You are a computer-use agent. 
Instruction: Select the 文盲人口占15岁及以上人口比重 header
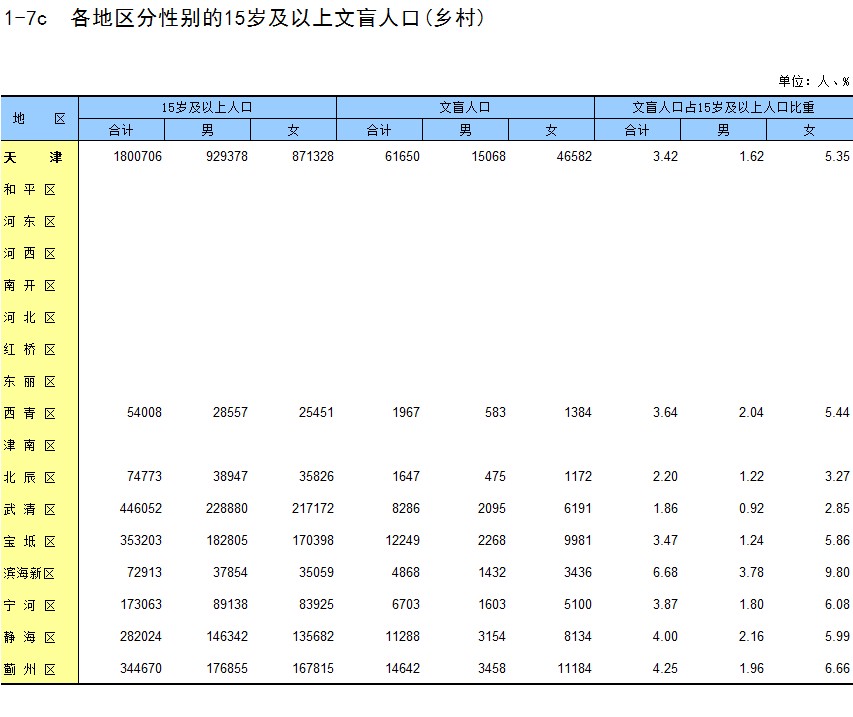click(x=724, y=107)
